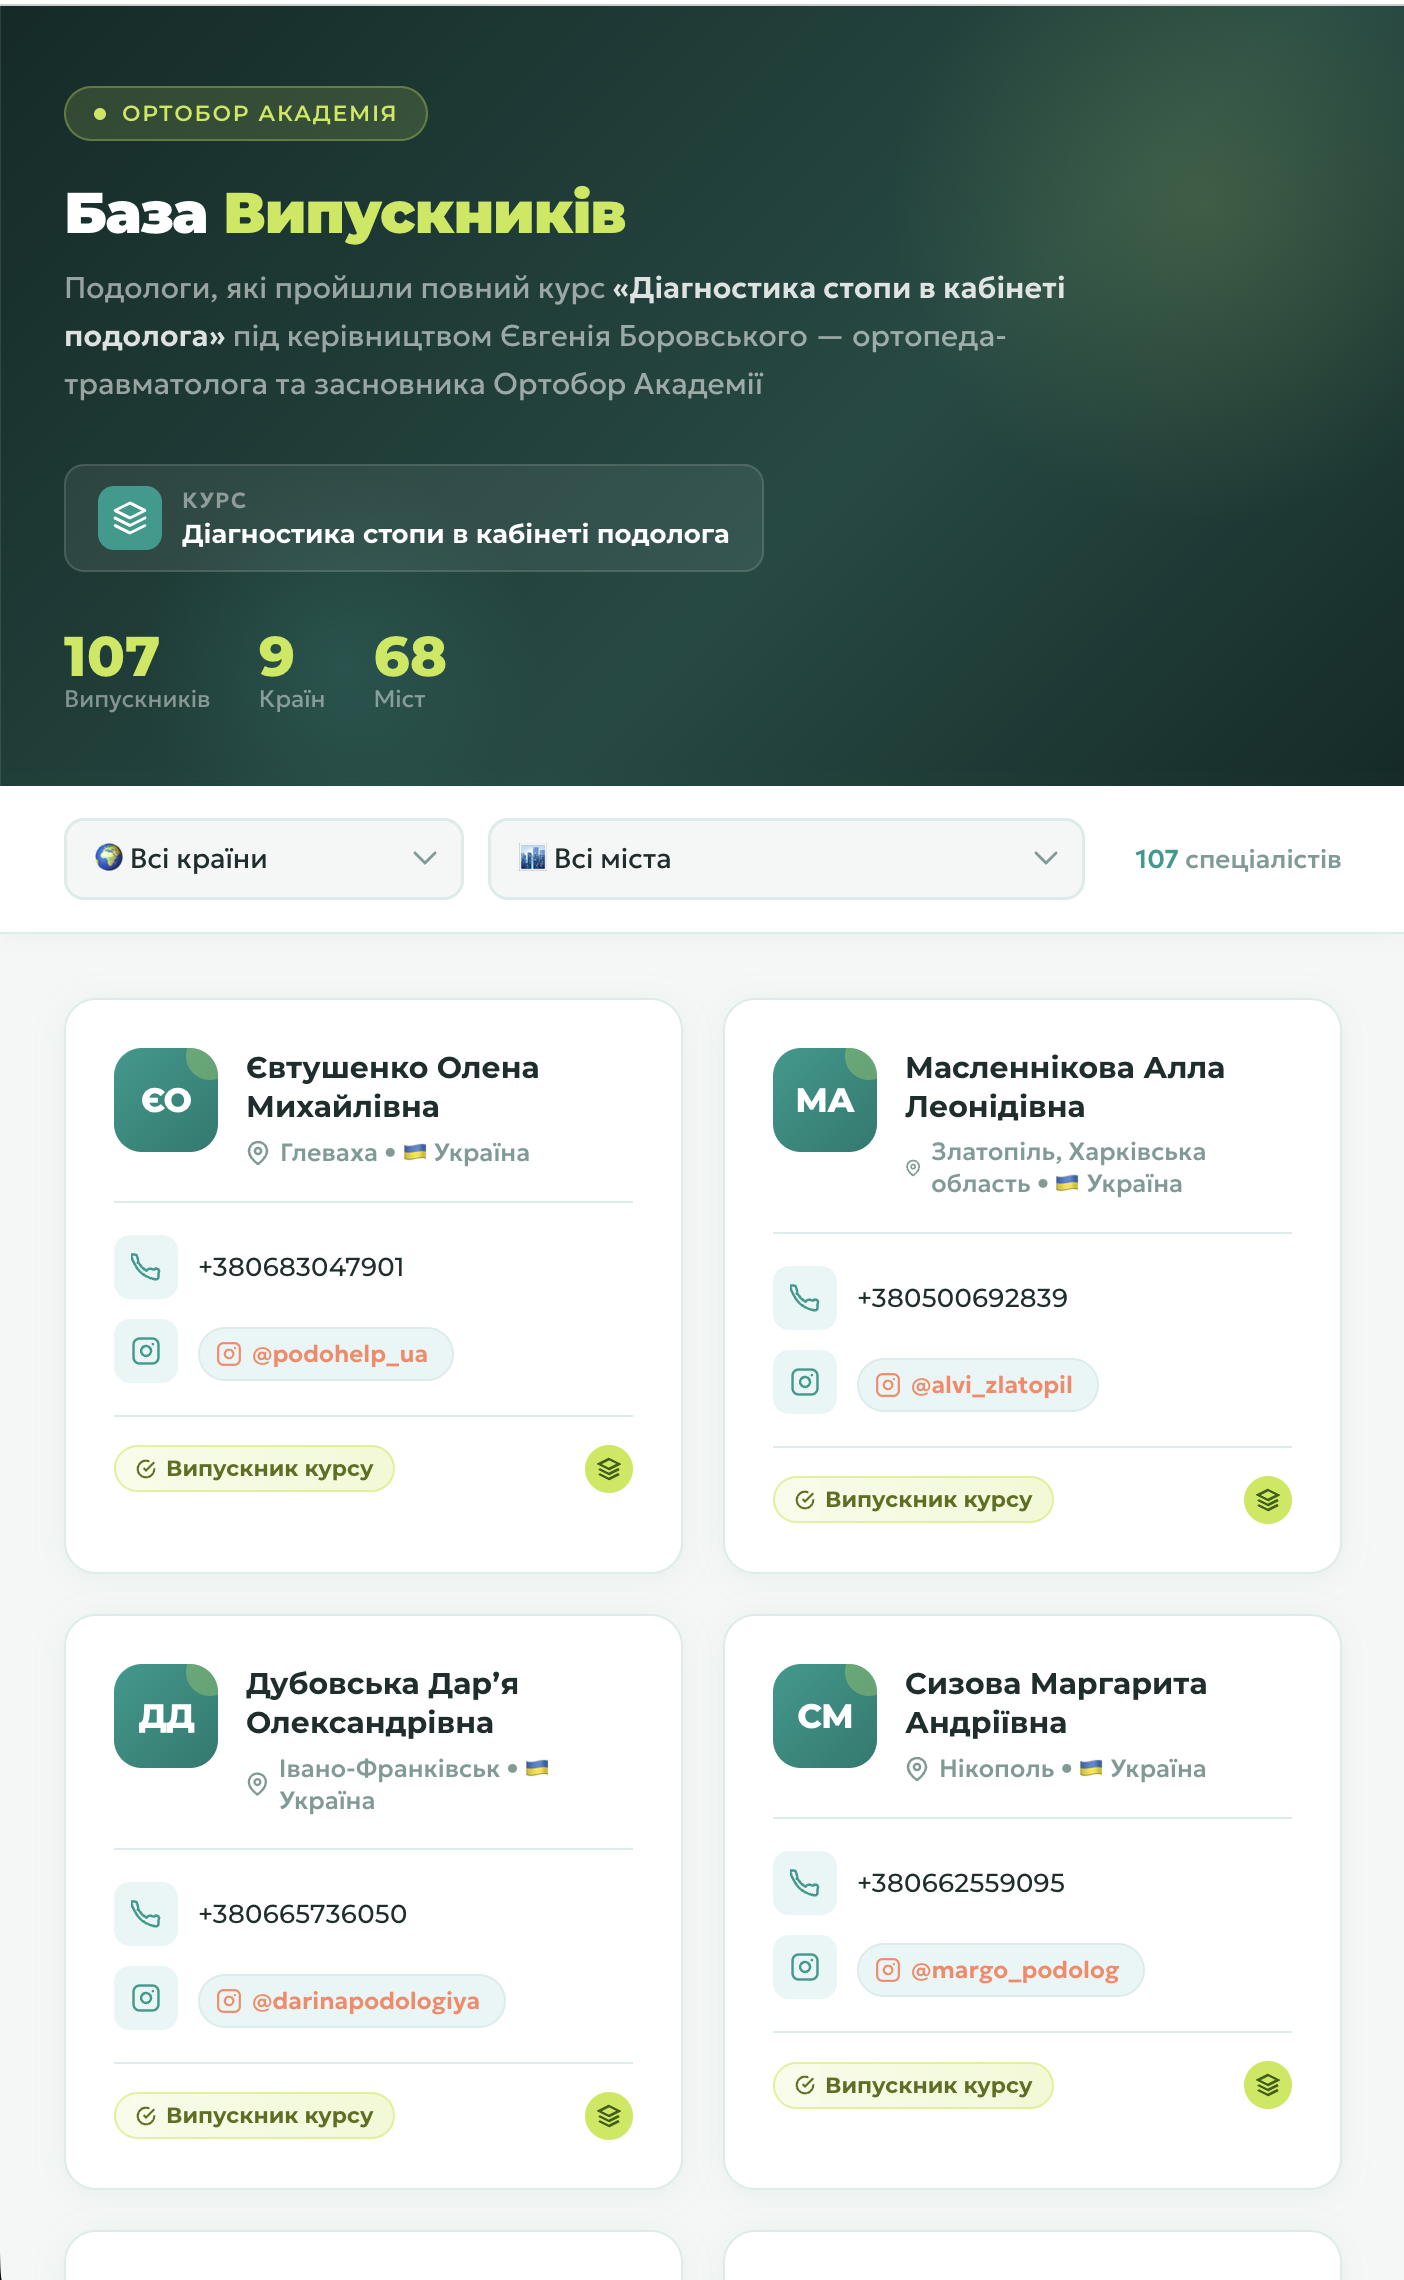Click square Instagram icon left of @margo_podolog
1404x2280 pixels.
click(x=805, y=1967)
